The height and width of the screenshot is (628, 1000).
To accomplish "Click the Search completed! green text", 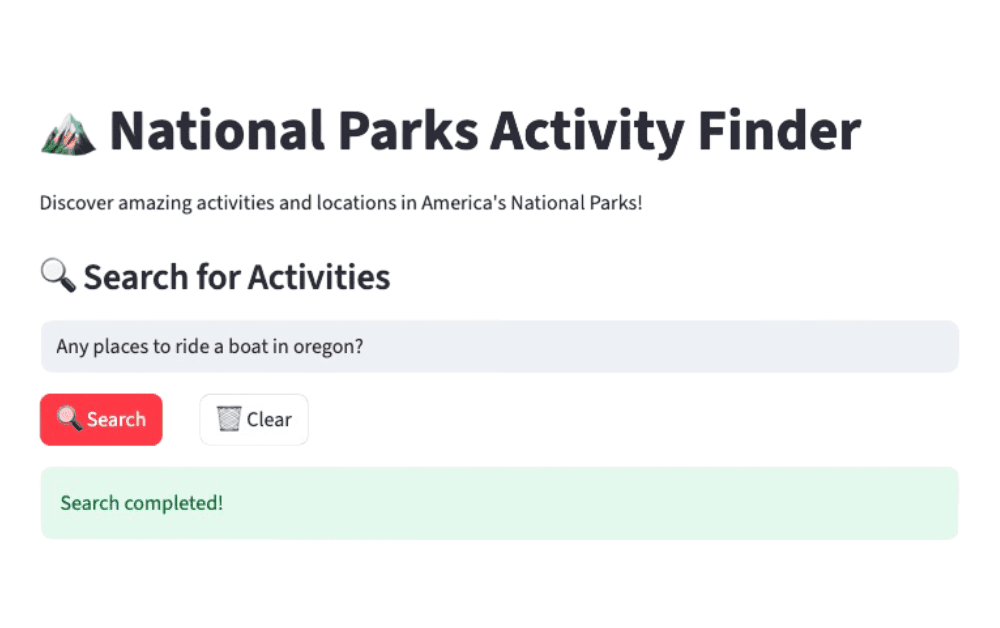I will tap(140, 503).
